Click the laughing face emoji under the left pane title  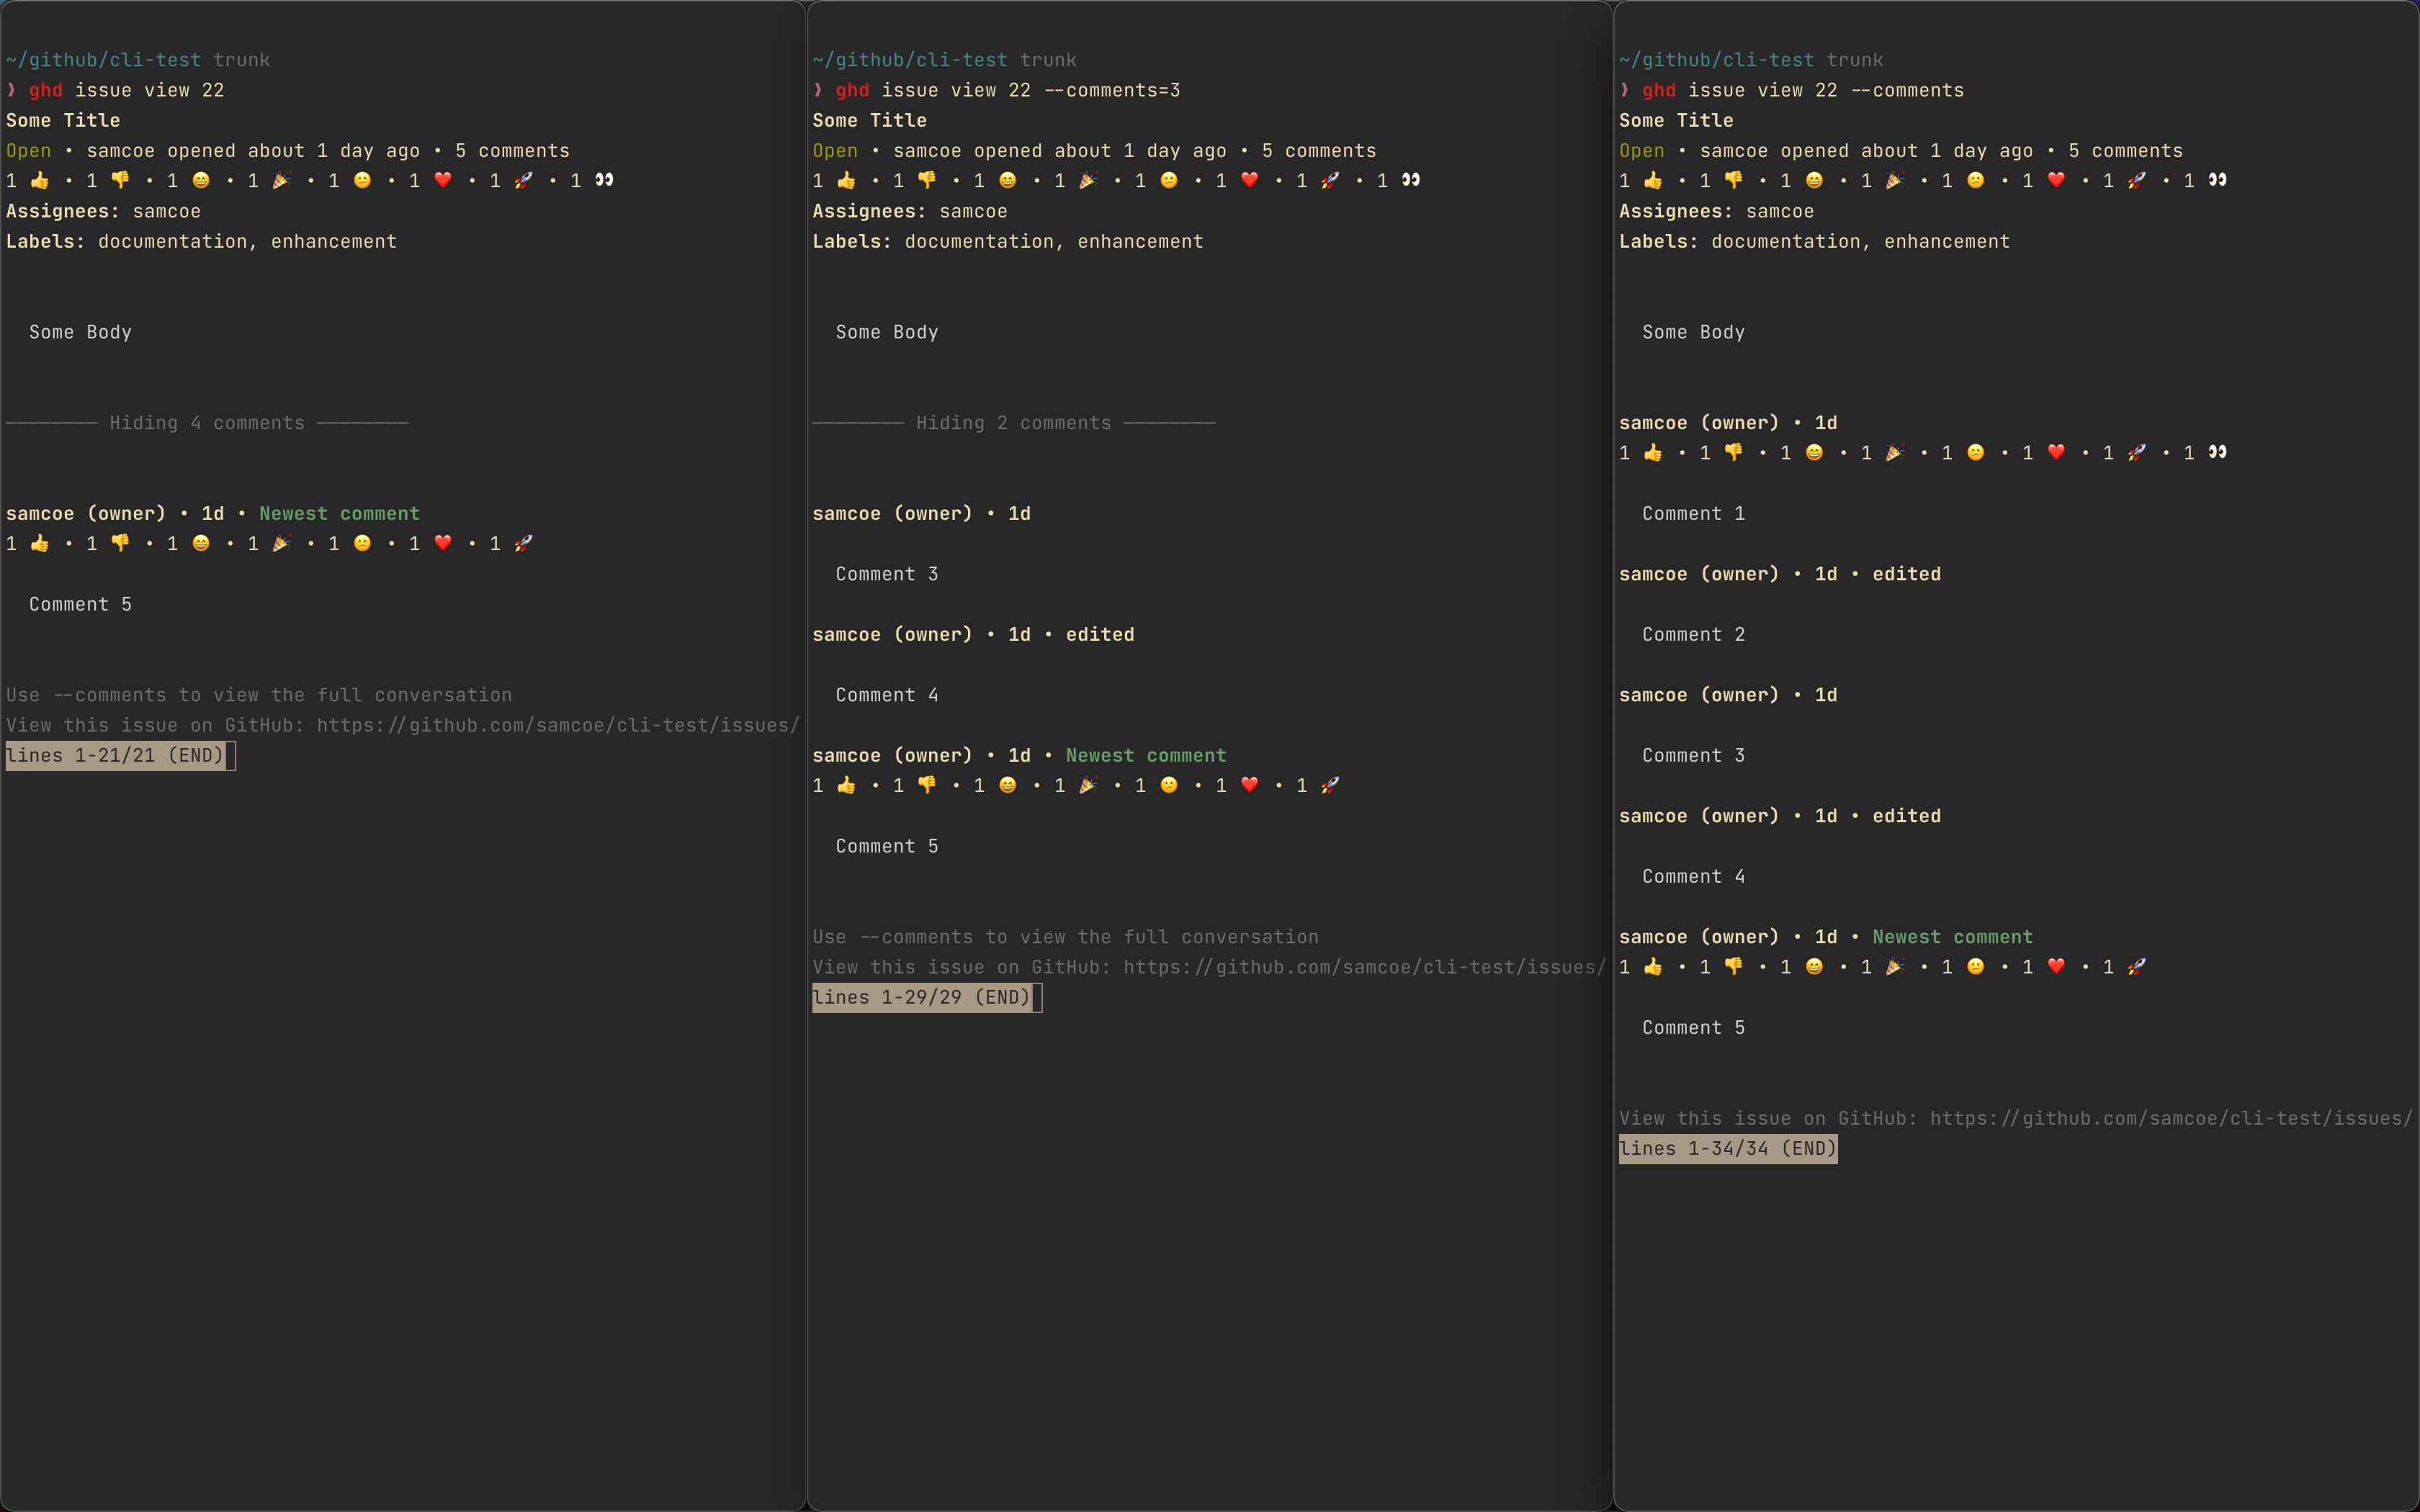pyautogui.click(x=201, y=180)
